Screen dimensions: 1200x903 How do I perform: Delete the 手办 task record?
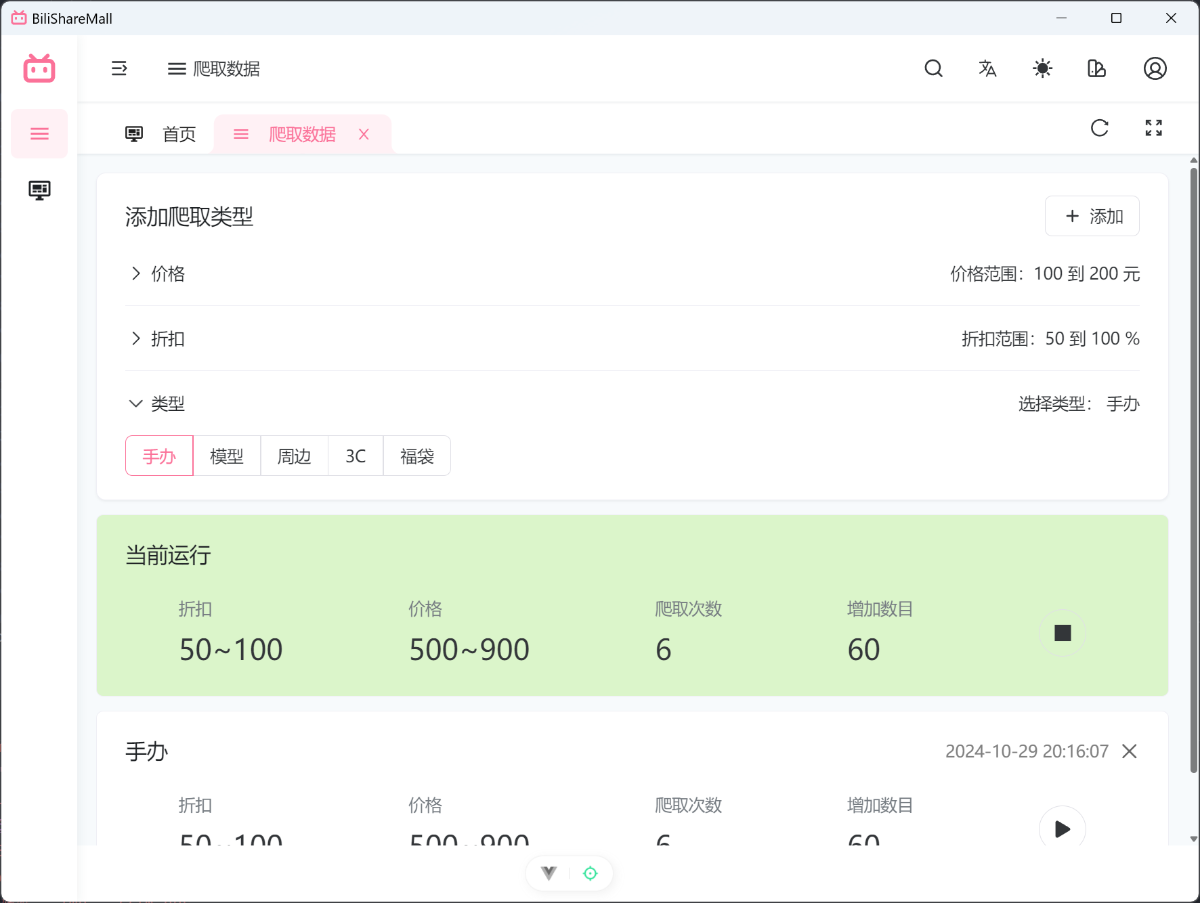coord(1129,751)
